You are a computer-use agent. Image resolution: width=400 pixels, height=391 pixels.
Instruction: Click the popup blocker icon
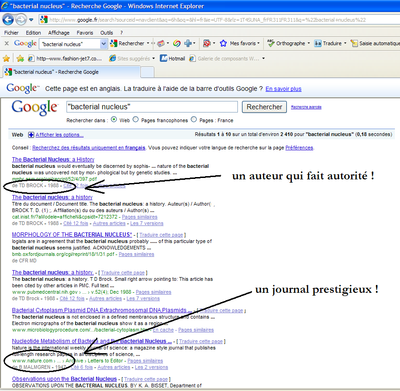coord(207,43)
